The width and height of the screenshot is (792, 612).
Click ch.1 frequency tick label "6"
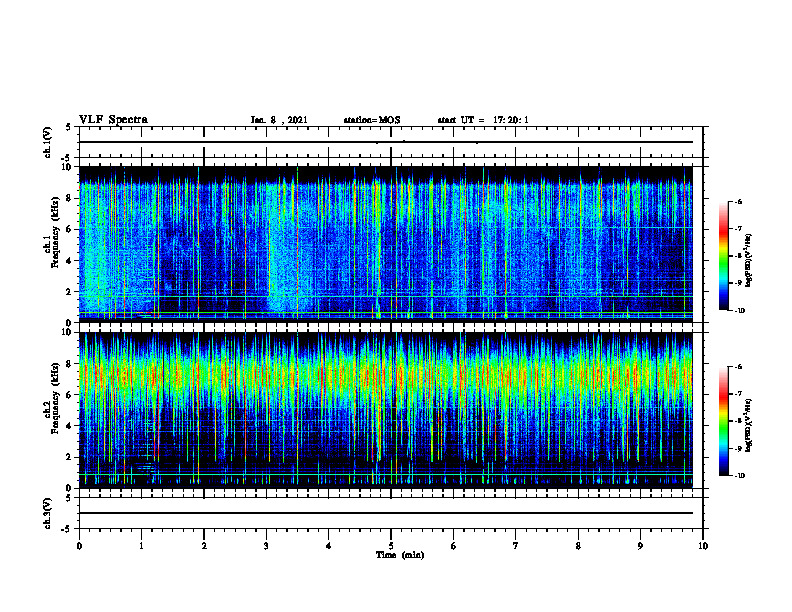tap(70, 229)
